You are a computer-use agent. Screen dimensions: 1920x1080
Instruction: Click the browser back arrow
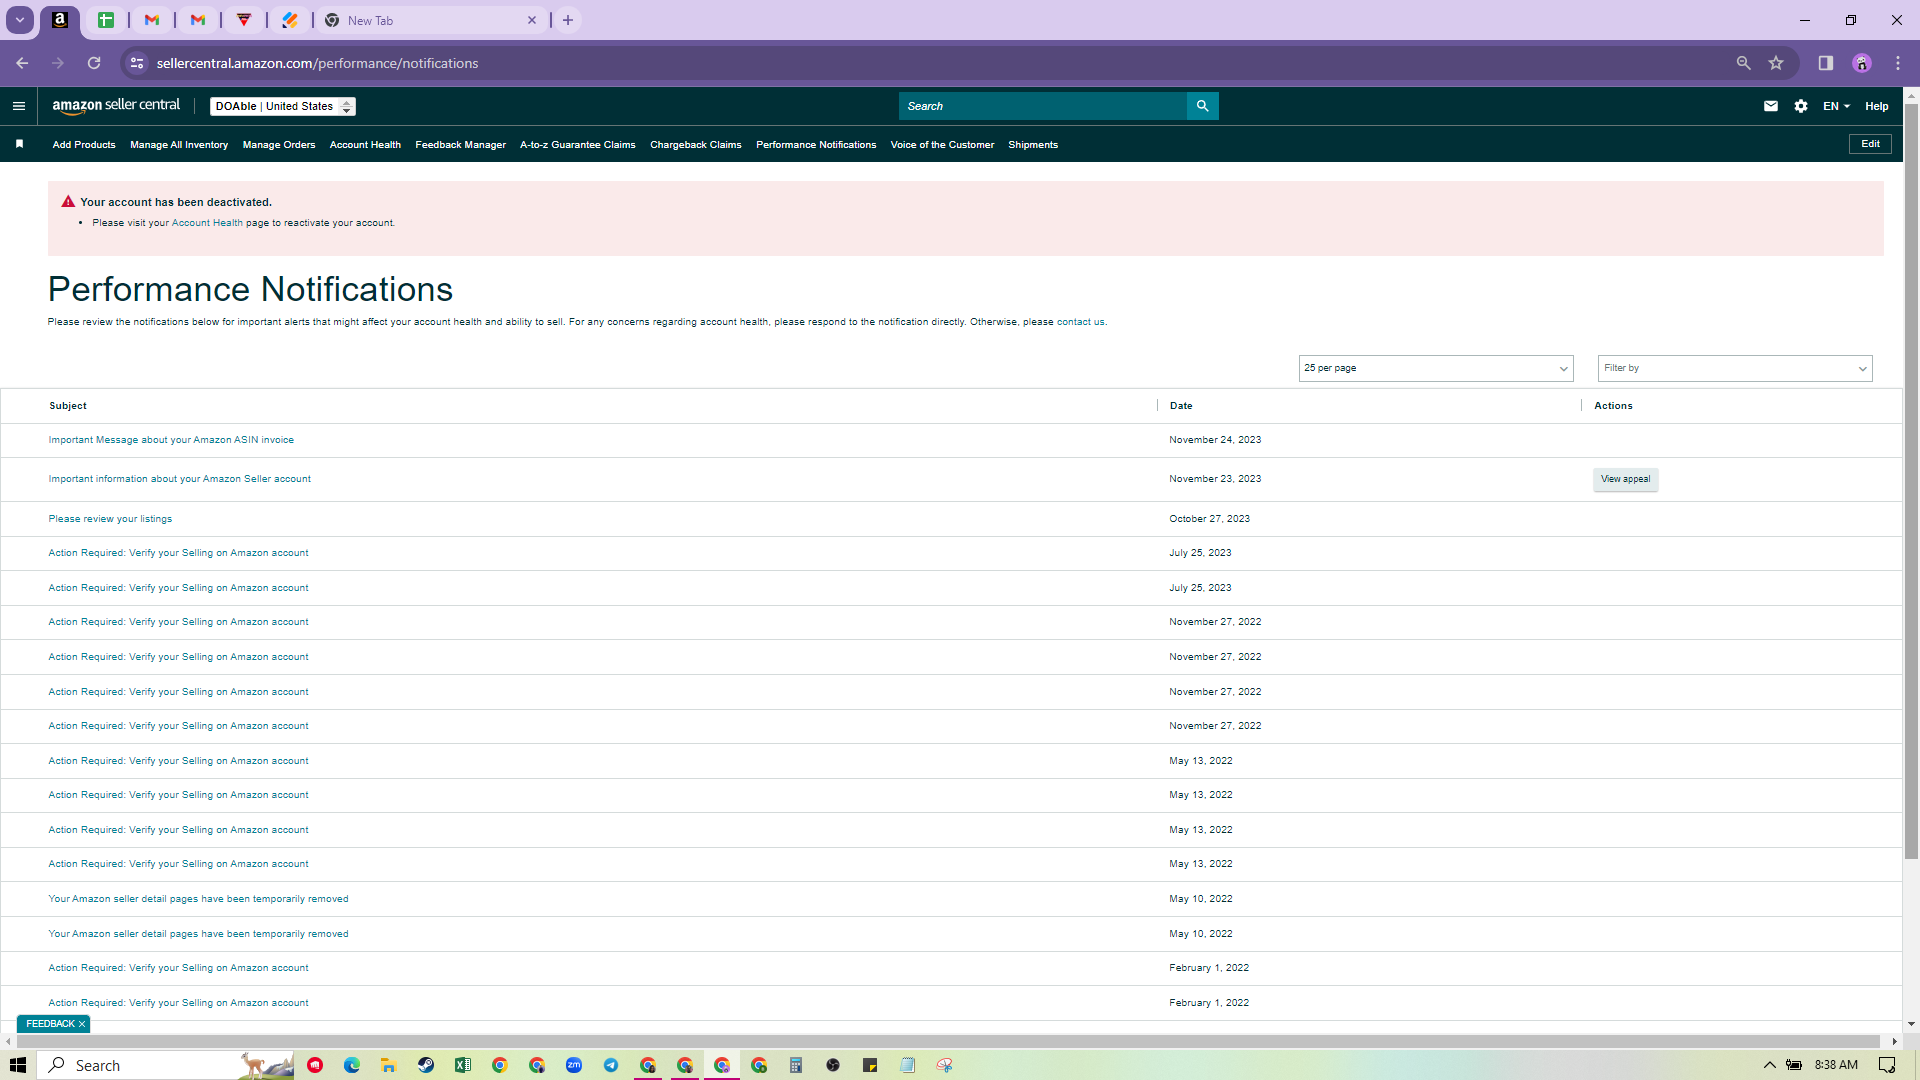tap(22, 63)
